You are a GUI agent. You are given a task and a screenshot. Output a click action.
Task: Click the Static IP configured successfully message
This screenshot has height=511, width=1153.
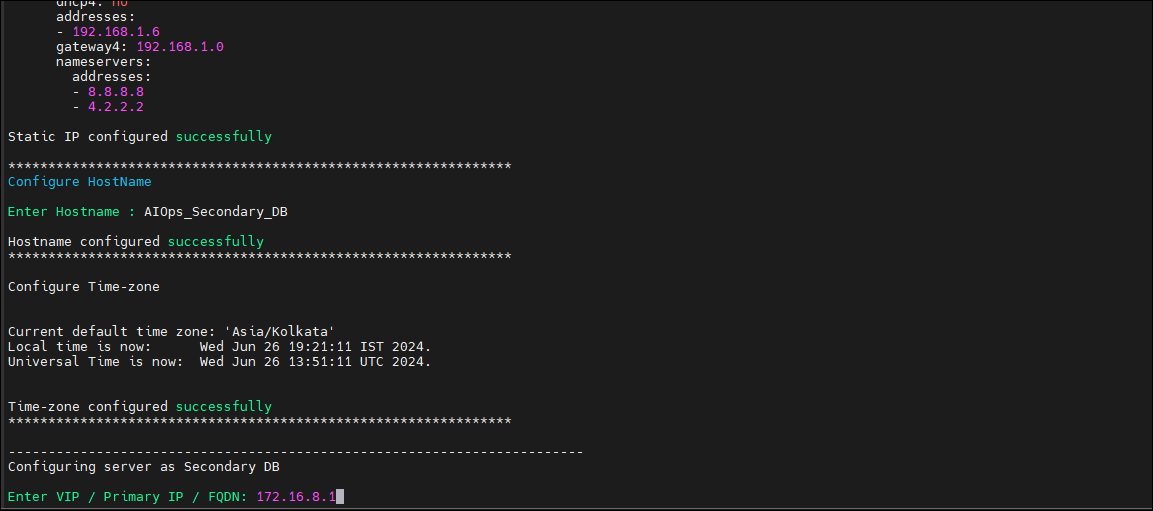pos(140,137)
